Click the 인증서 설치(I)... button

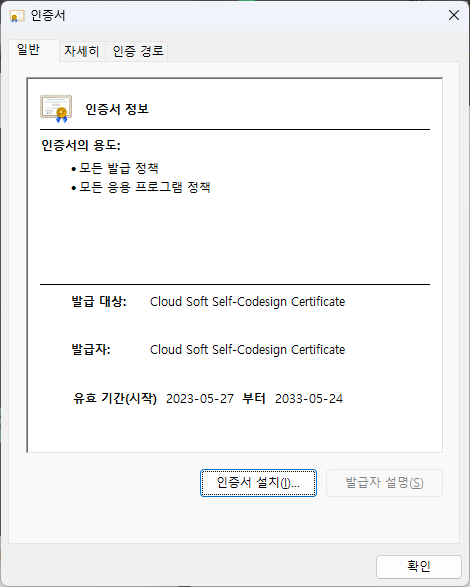tap(258, 483)
